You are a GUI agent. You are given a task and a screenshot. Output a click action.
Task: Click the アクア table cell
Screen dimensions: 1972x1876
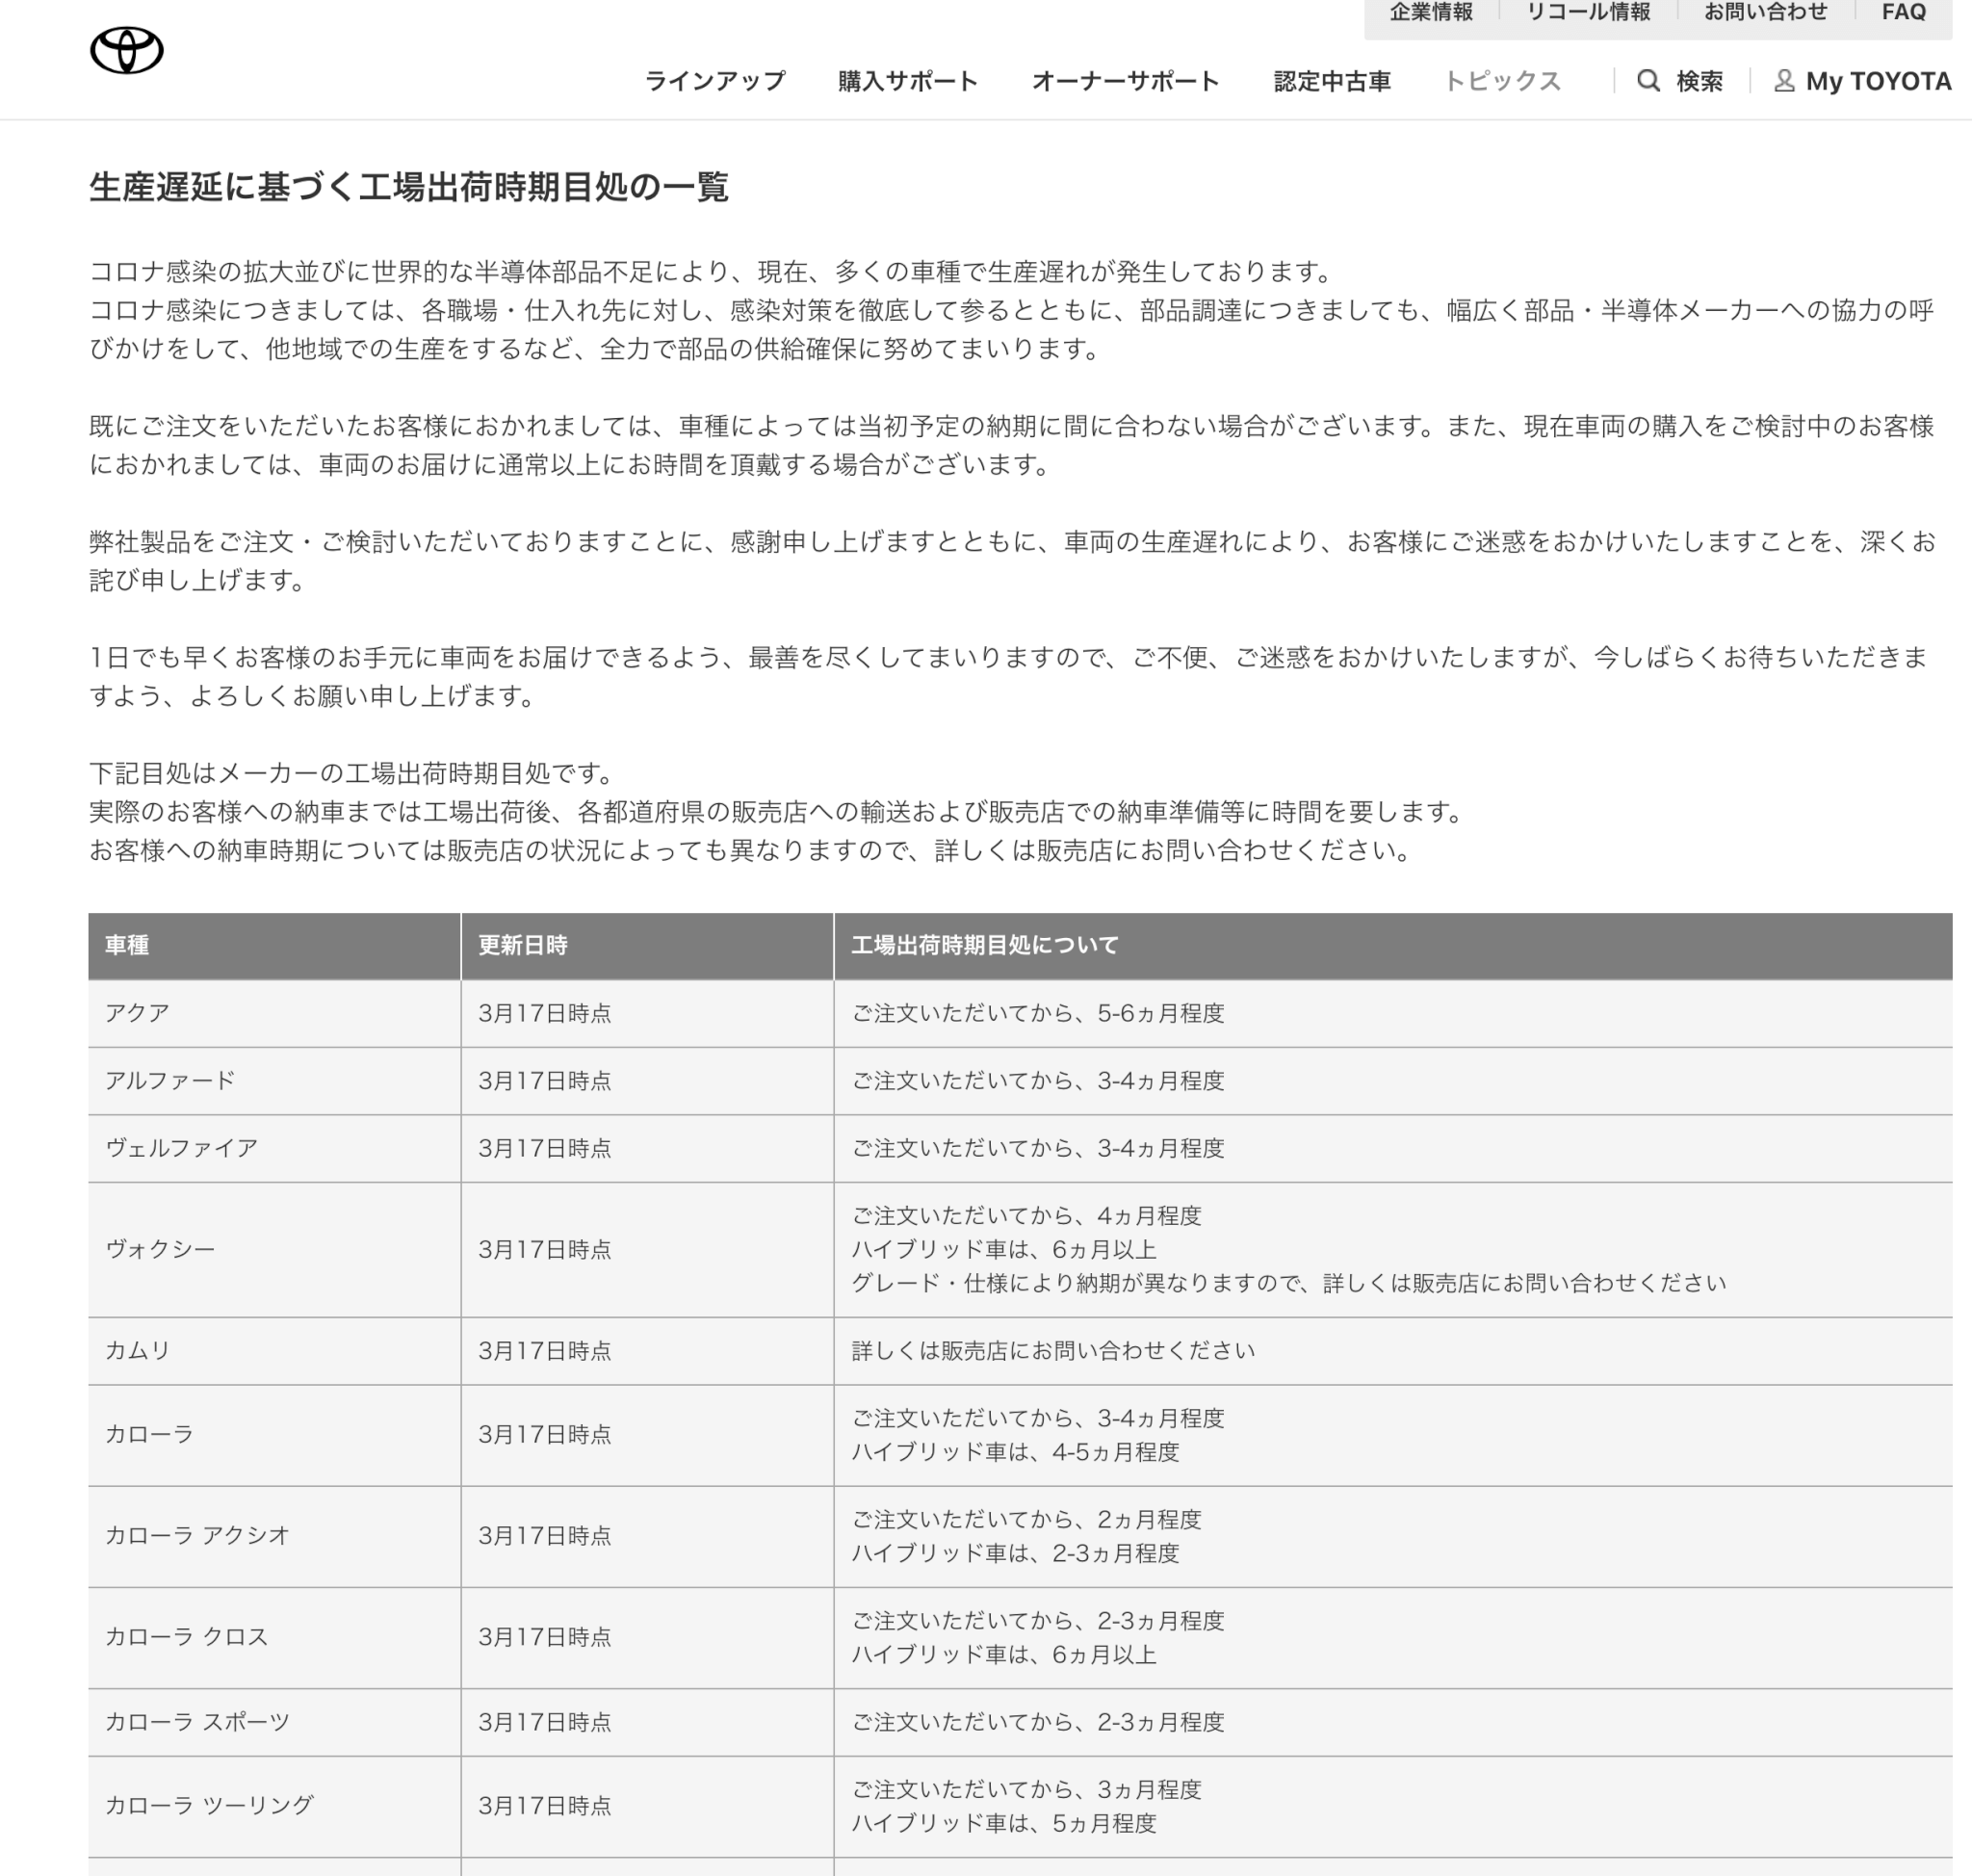click(x=274, y=1013)
